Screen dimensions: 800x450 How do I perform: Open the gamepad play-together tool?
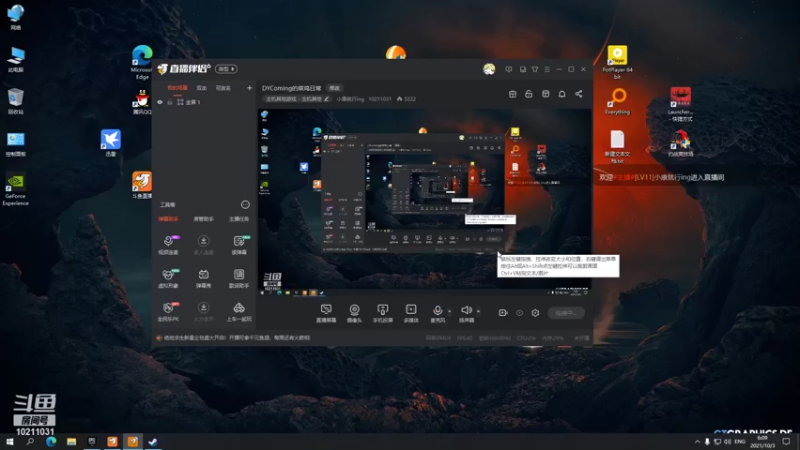tap(239, 312)
